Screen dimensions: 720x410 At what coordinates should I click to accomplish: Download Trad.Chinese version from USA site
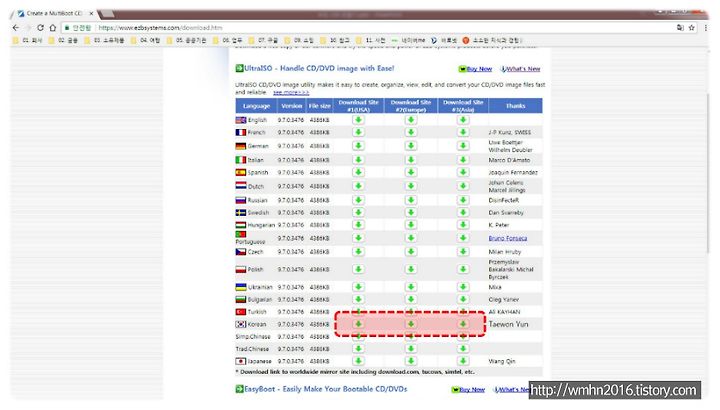coord(358,349)
